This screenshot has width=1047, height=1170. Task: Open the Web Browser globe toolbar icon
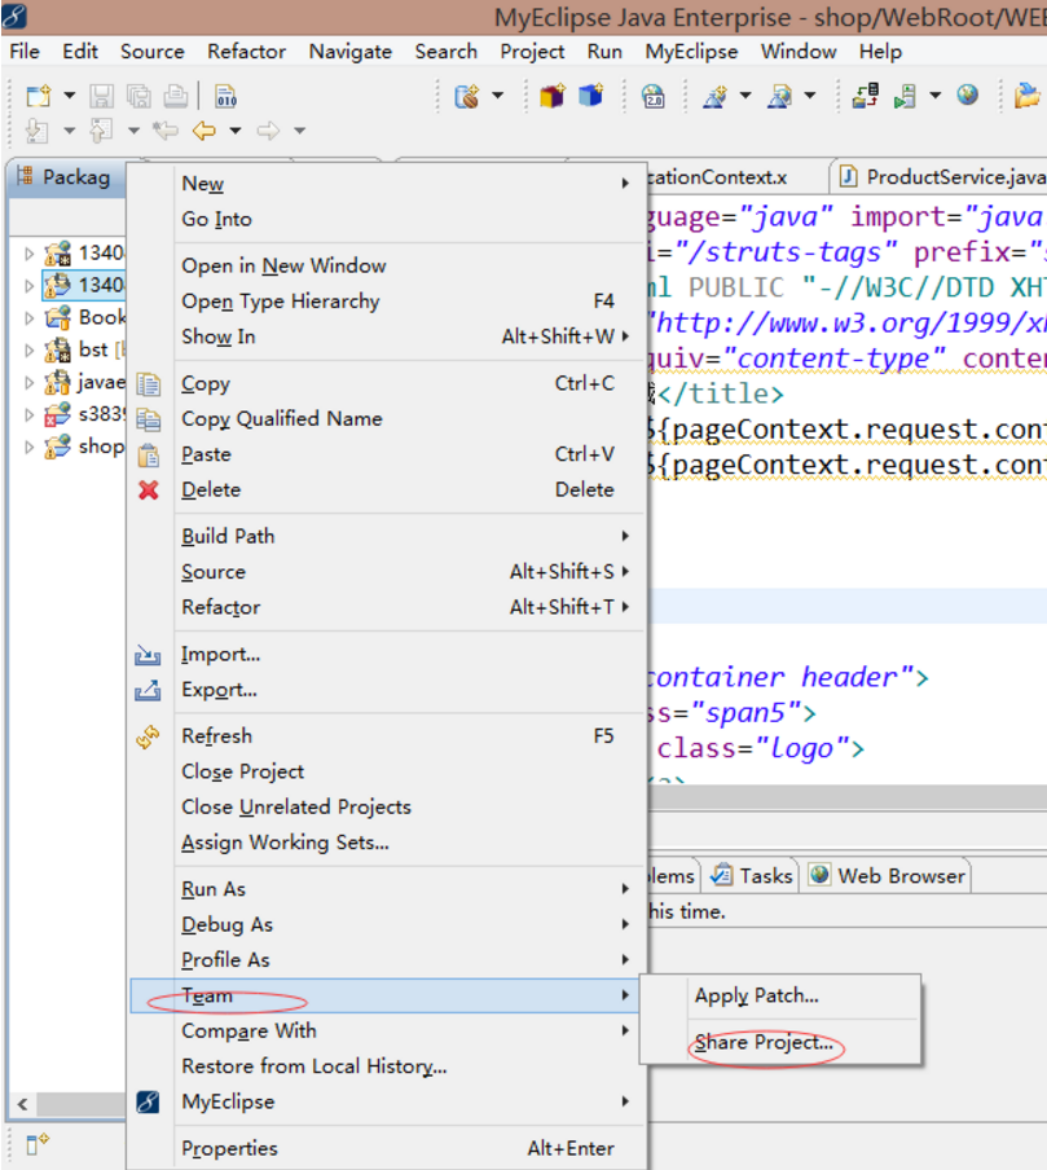[x=966, y=96]
